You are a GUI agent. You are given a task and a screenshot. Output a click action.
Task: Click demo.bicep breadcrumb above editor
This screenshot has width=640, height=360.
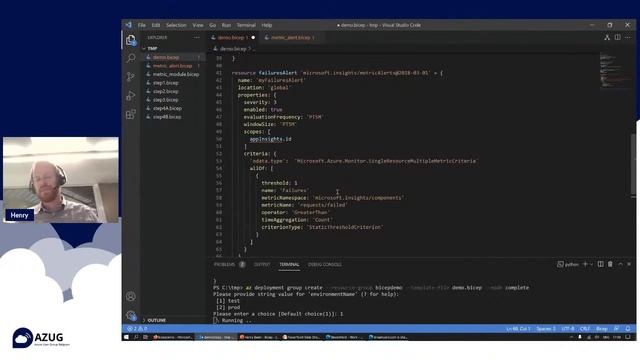(x=233, y=49)
